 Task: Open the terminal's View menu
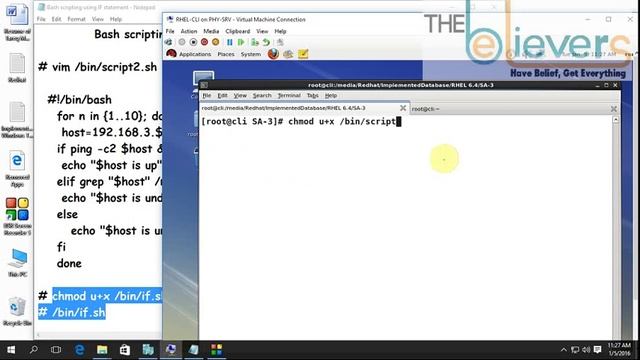[240, 96]
